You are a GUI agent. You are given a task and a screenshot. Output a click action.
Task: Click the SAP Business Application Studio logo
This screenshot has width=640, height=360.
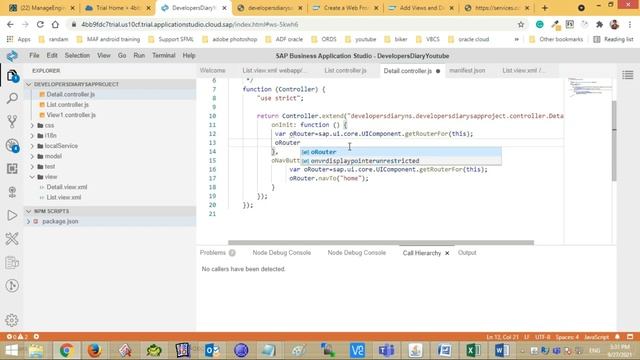12,56
